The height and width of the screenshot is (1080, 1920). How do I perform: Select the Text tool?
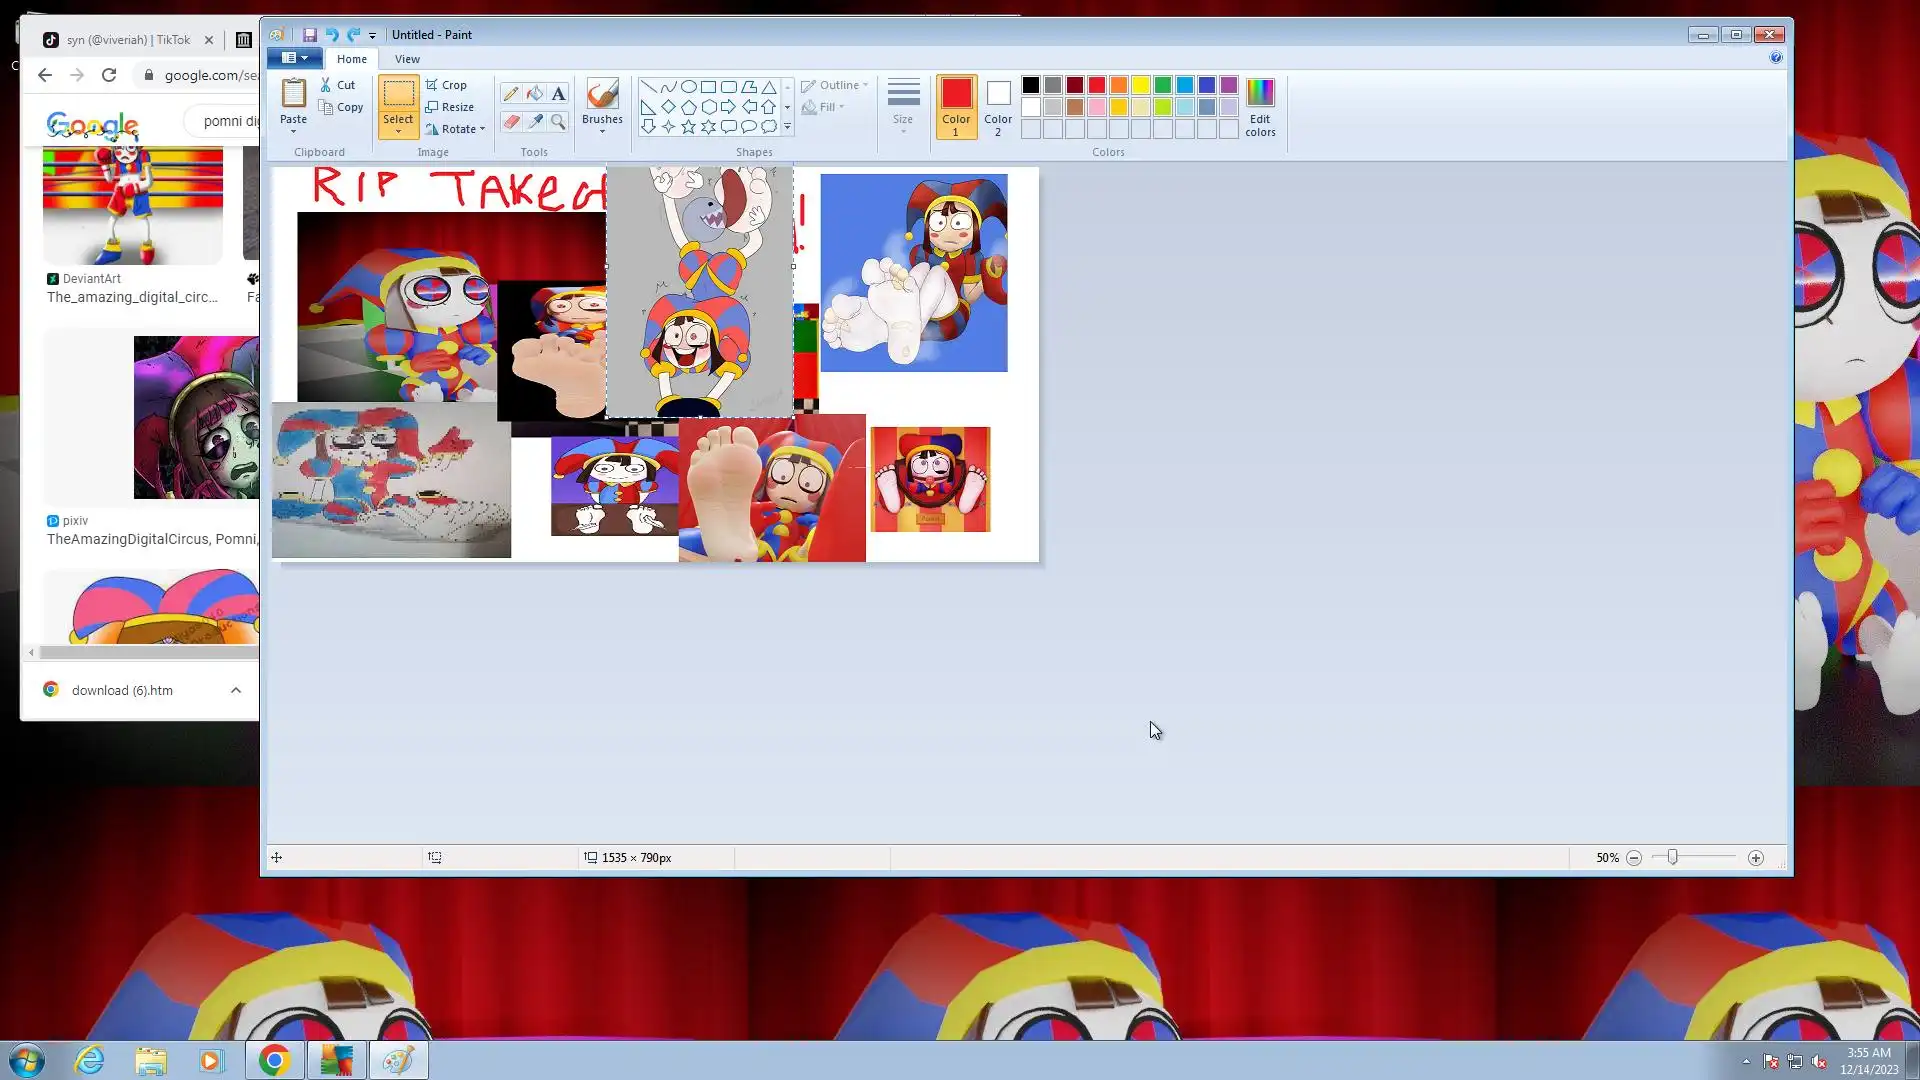pyautogui.click(x=558, y=94)
